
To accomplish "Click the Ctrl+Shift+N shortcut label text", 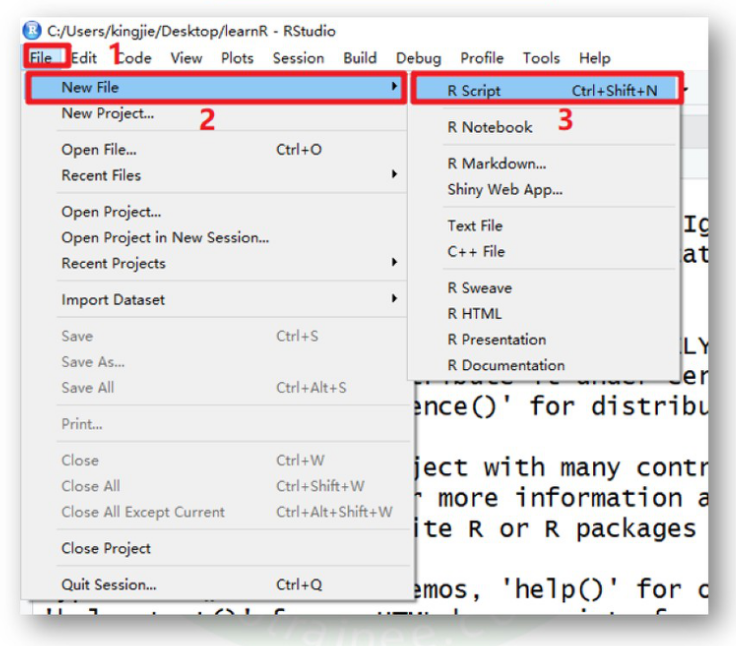I will tap(614, 91).
